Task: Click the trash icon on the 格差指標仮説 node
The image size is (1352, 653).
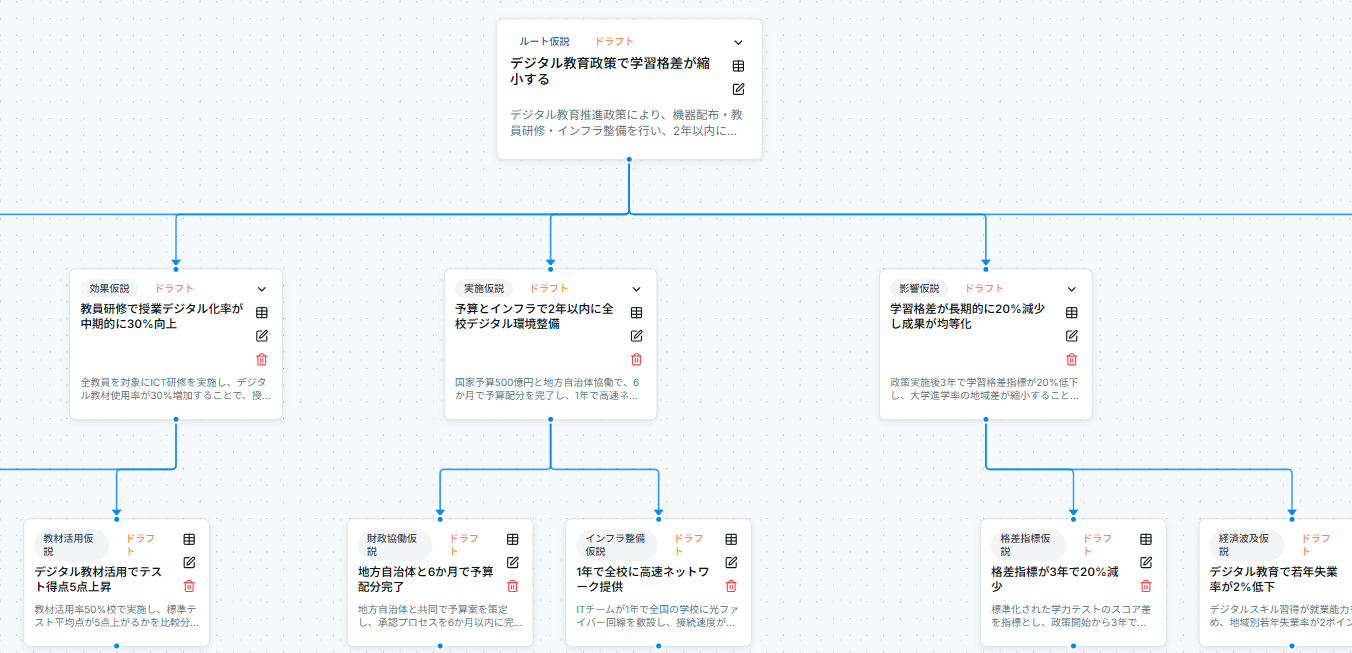Action: (x=1146, y=586)
